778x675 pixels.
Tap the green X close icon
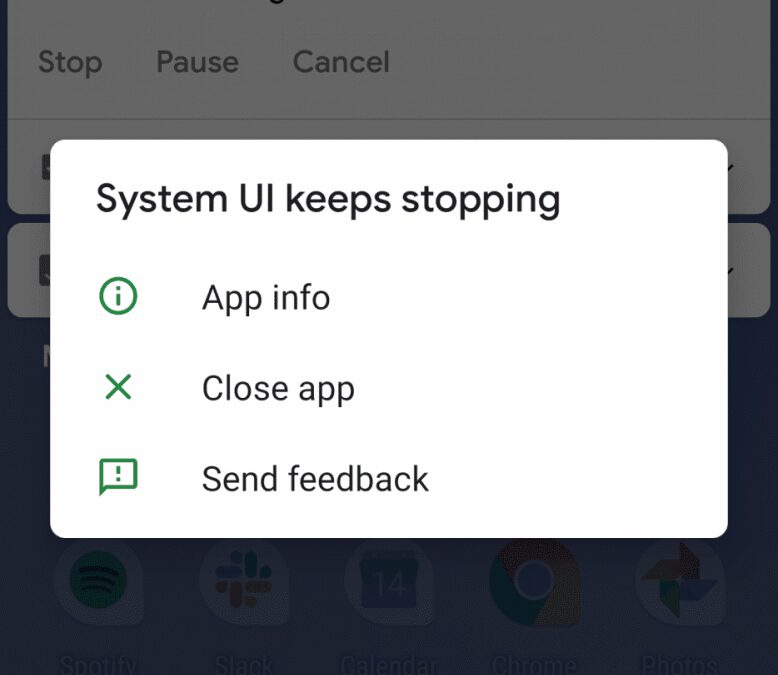click(118, 387)
